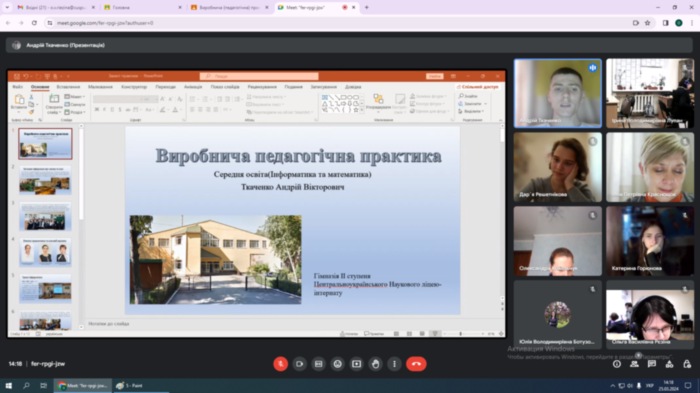Open the Chrome three-dot menu
Image resolution: width=700 pixels, height=393 pixels.
point(692,23)
